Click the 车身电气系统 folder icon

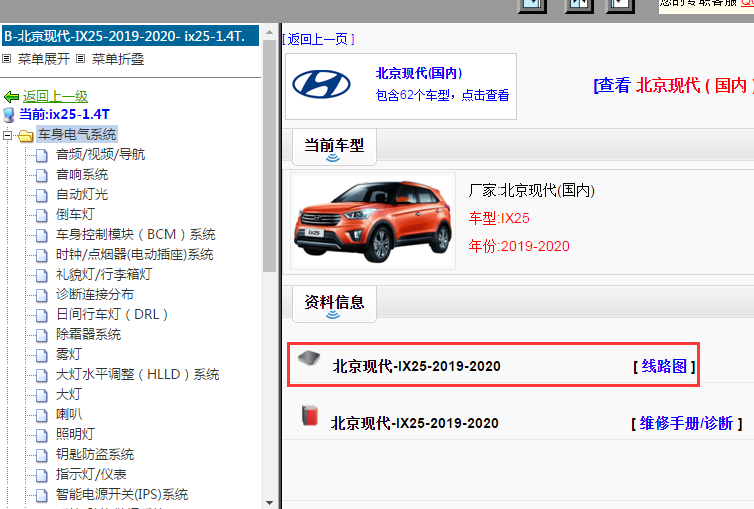coord(25,136)
